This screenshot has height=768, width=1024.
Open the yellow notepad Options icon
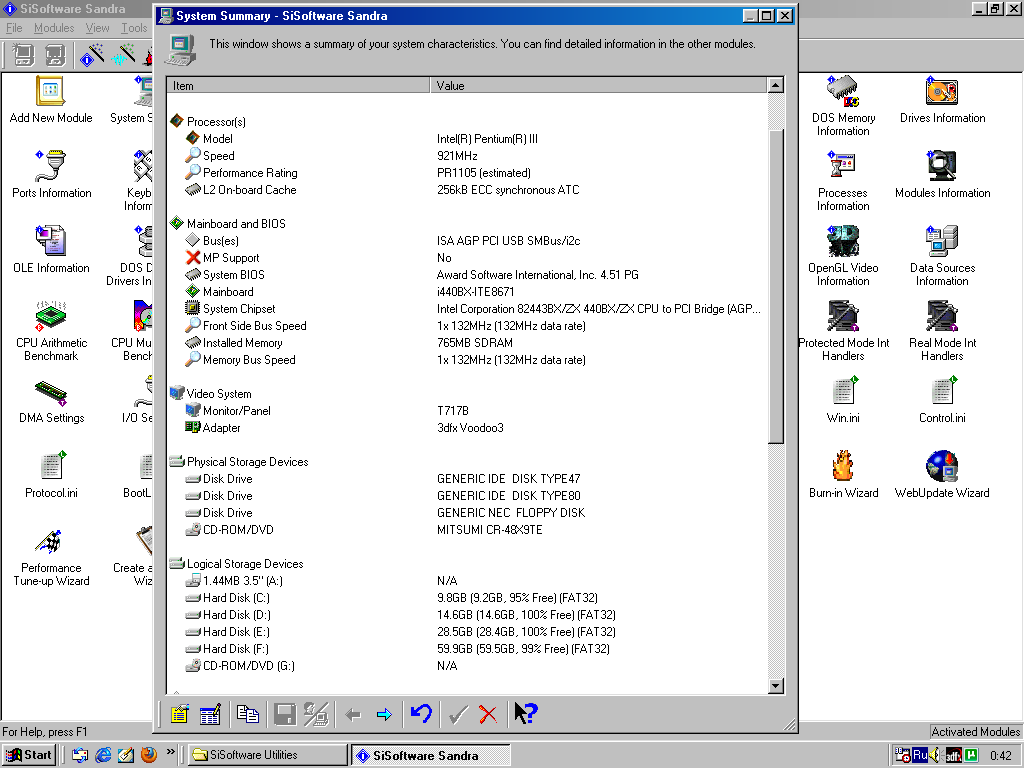point(179,714)
